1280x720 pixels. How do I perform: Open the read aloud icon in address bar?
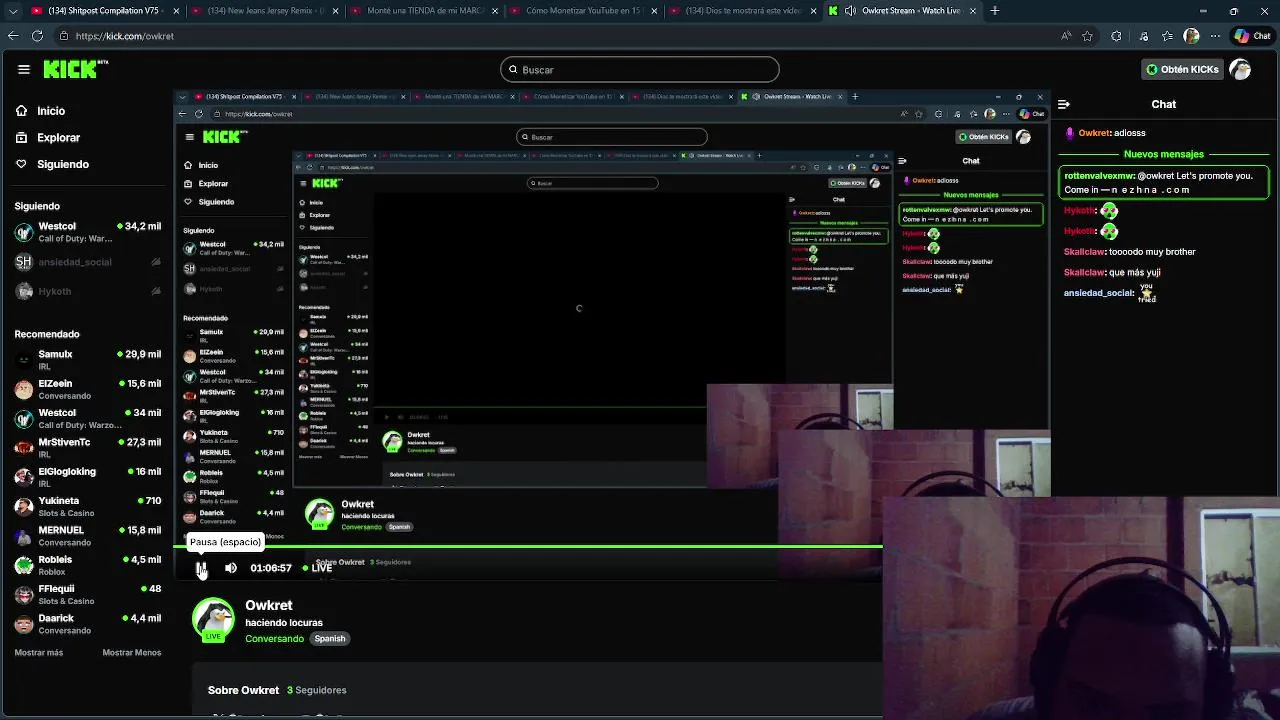1066,36
